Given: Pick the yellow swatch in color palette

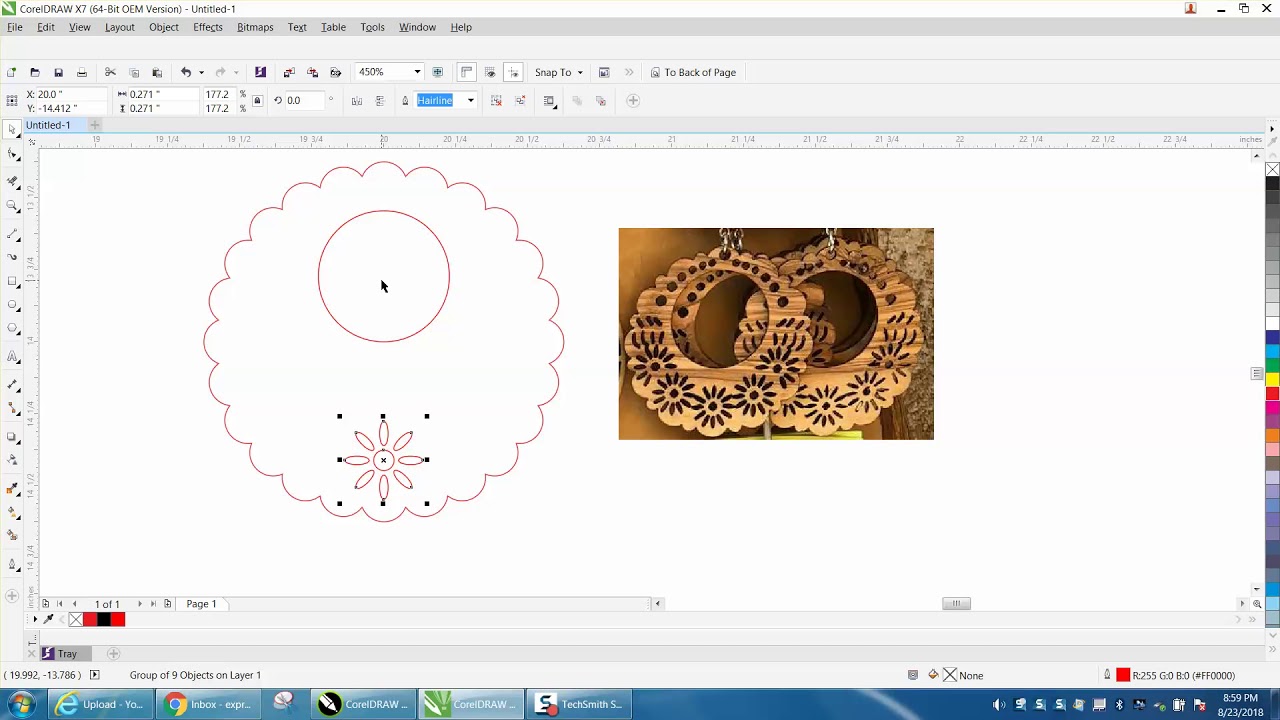Looking at the screenshot, I should (1272, 379).
